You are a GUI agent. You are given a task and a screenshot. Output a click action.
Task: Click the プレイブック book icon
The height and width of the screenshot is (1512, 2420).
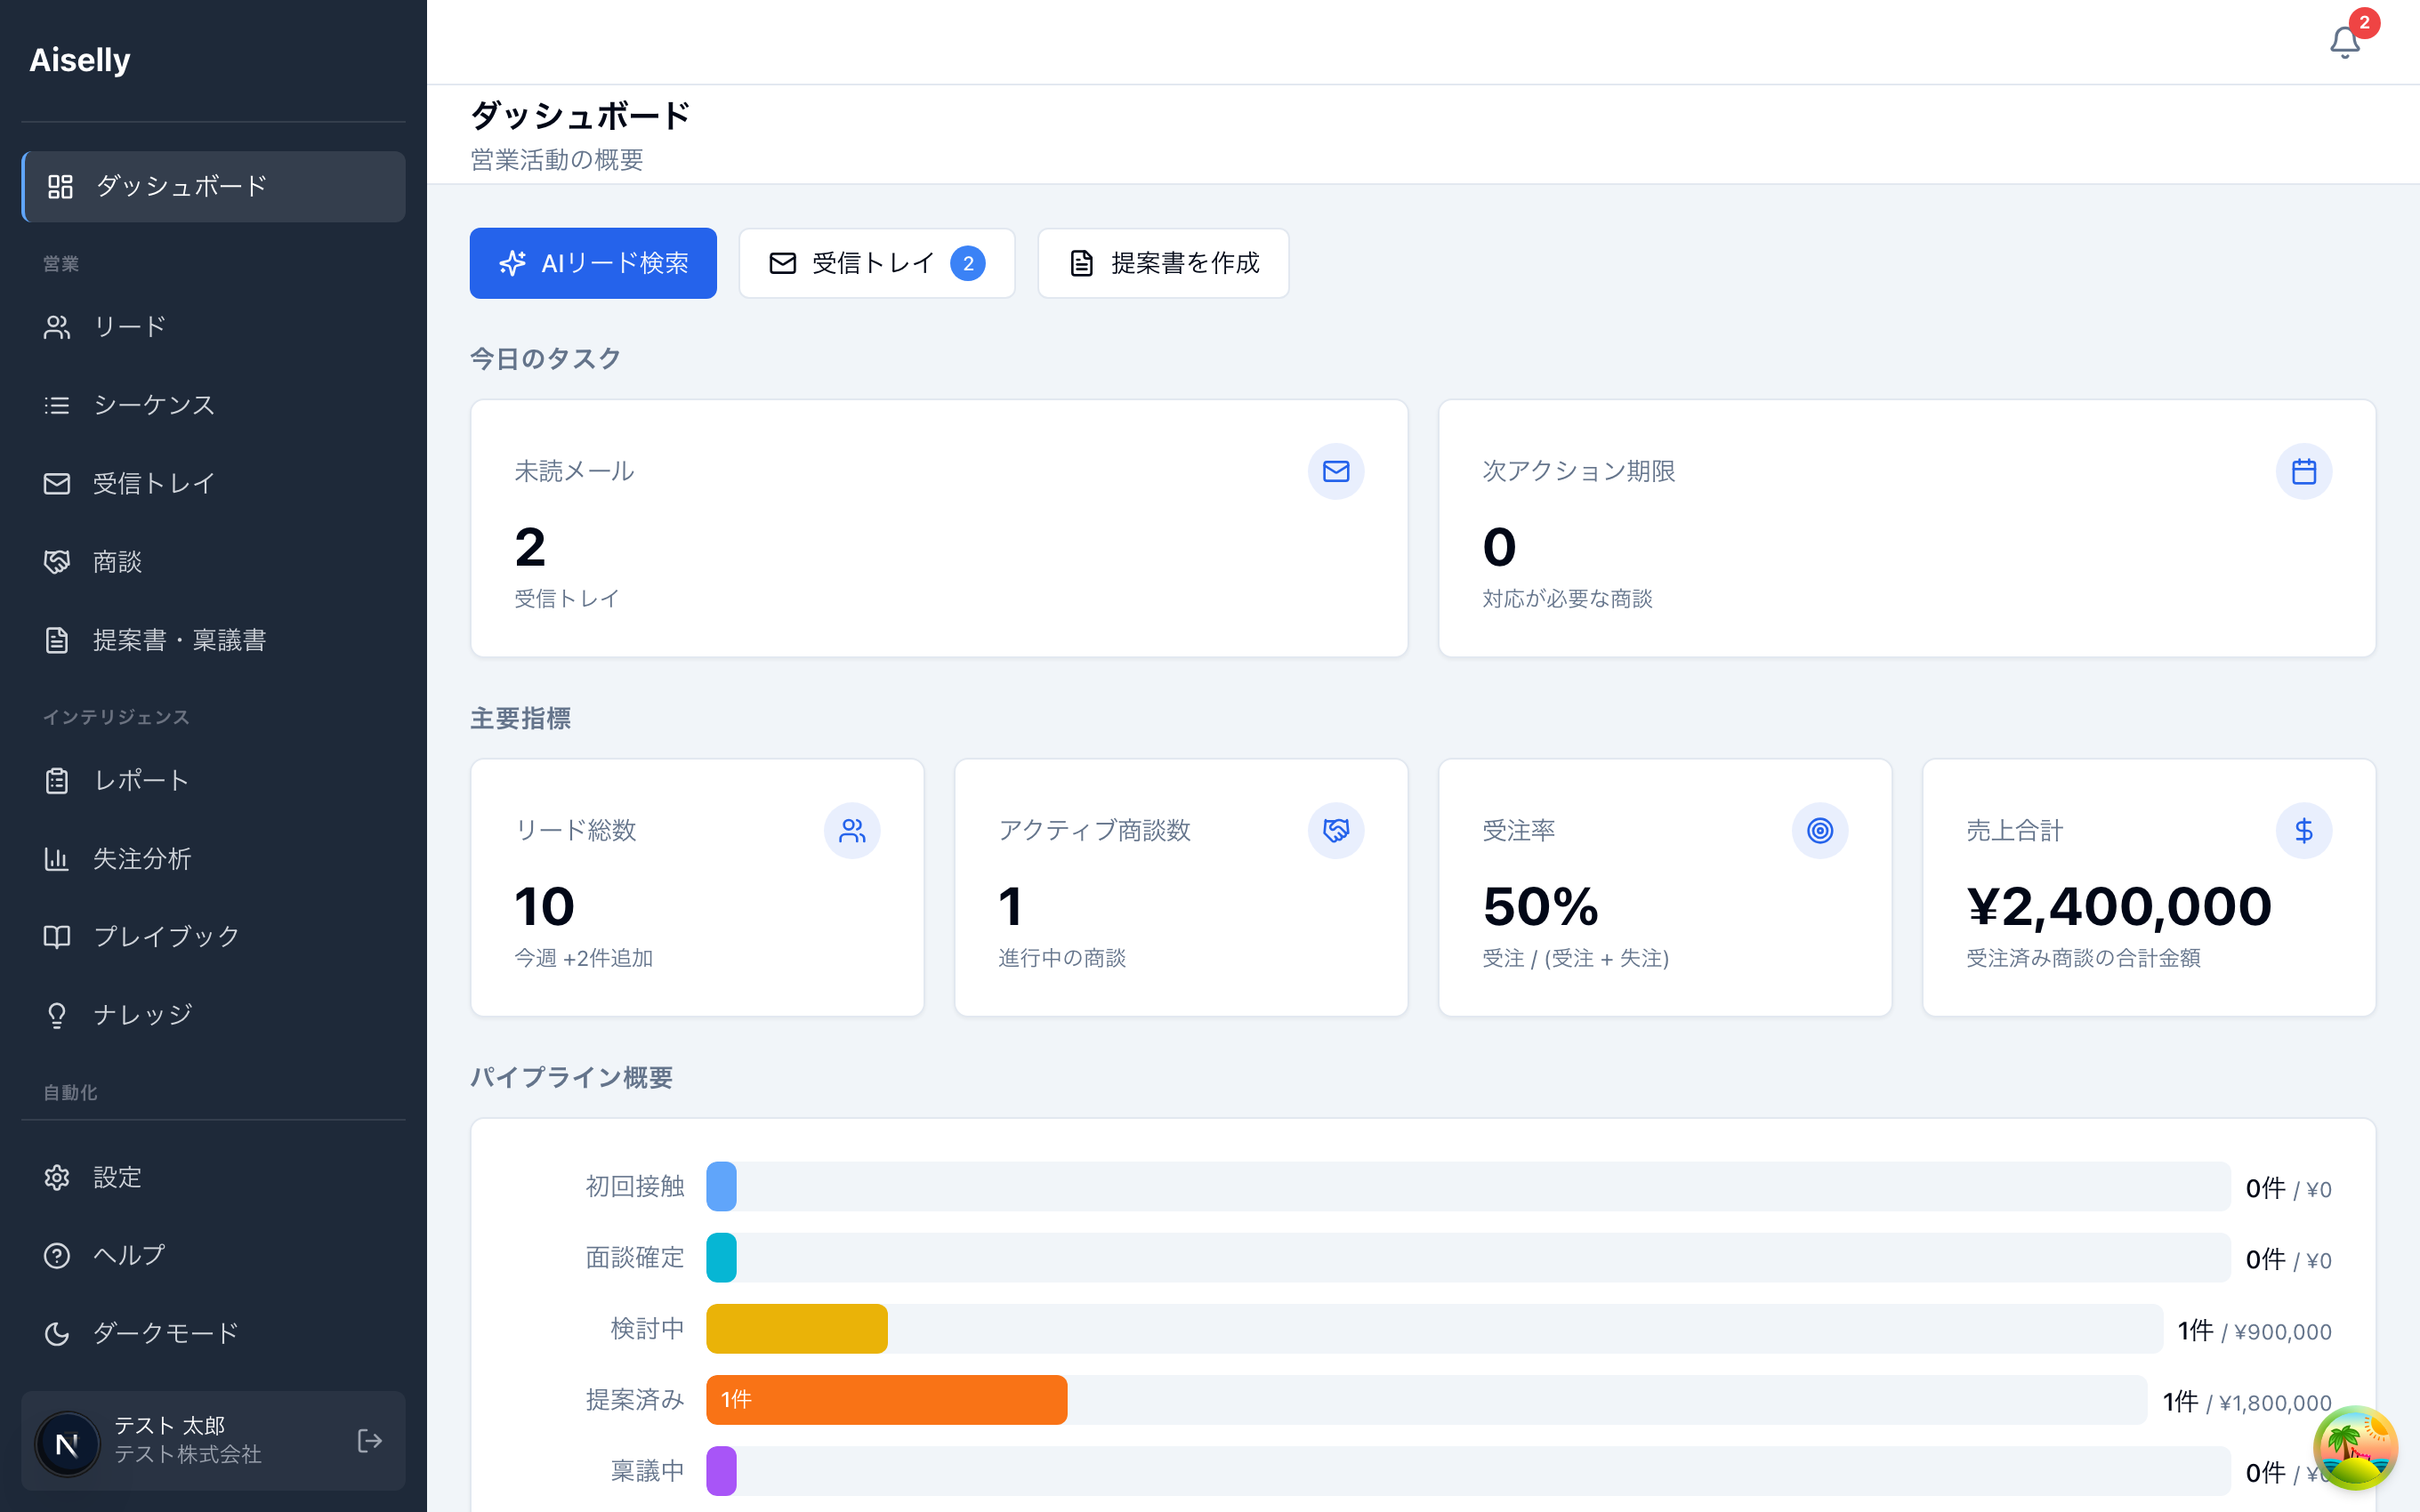pos(57,937)
